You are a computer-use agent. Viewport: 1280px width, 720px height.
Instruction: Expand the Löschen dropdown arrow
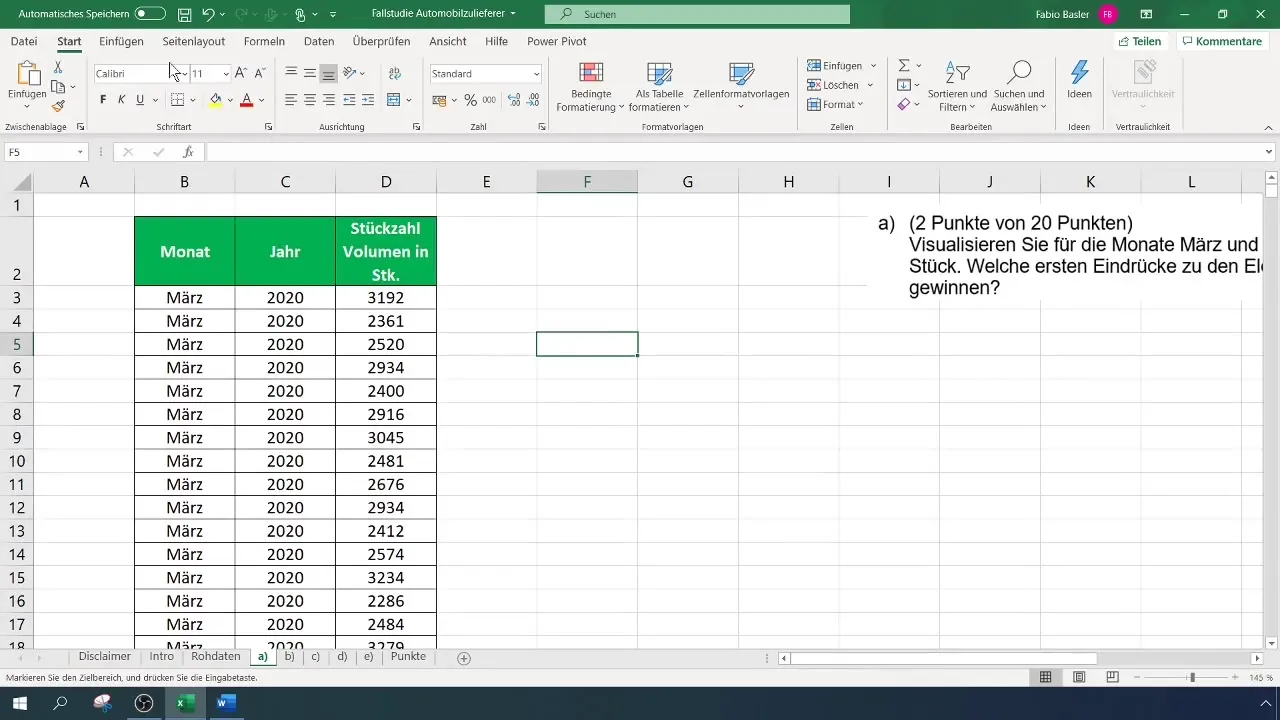pos(872,86)
